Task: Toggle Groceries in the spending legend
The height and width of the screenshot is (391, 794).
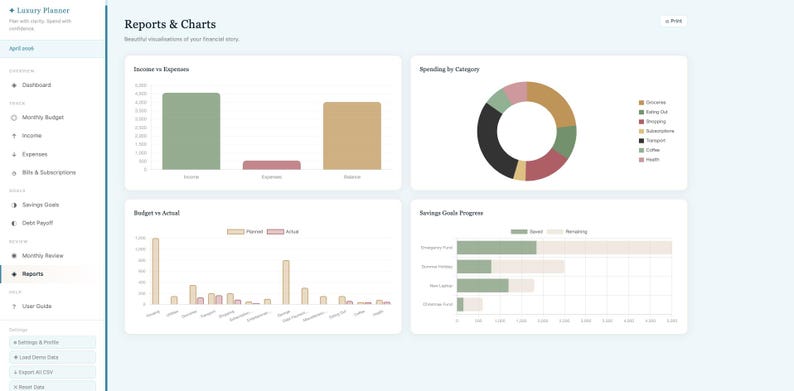Action: point(652,102)
